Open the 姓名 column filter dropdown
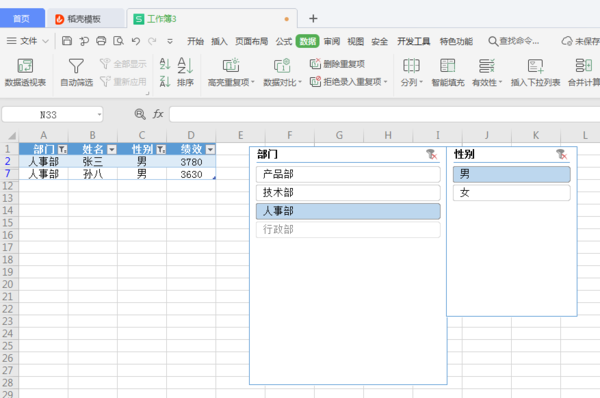This screenshot has width=600, height=398. (x=112, y=150)
